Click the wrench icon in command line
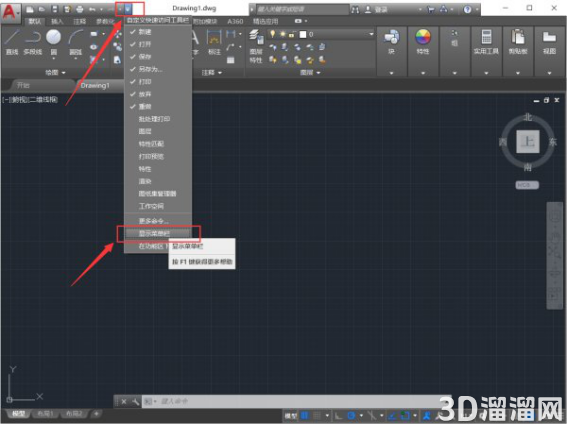Screen dimensions: 567x425 [136, 401]
